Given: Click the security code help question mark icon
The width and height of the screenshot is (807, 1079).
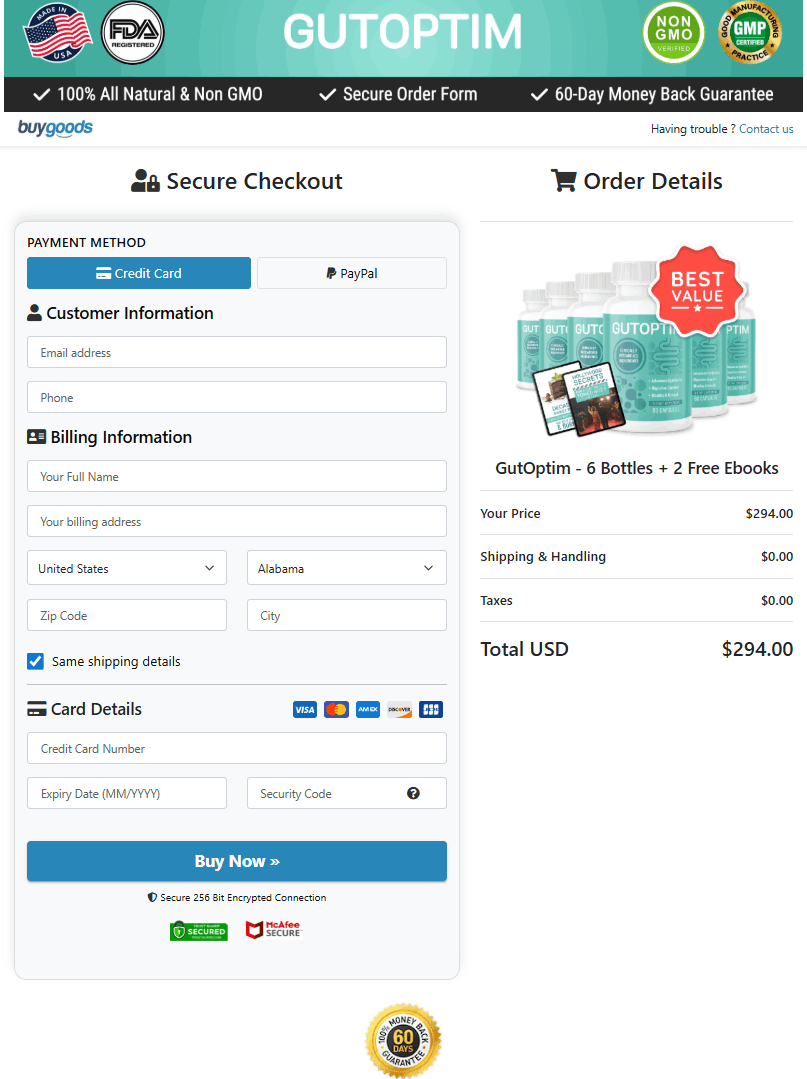Looking at the screenshot, I should click(x=413, y=794).
